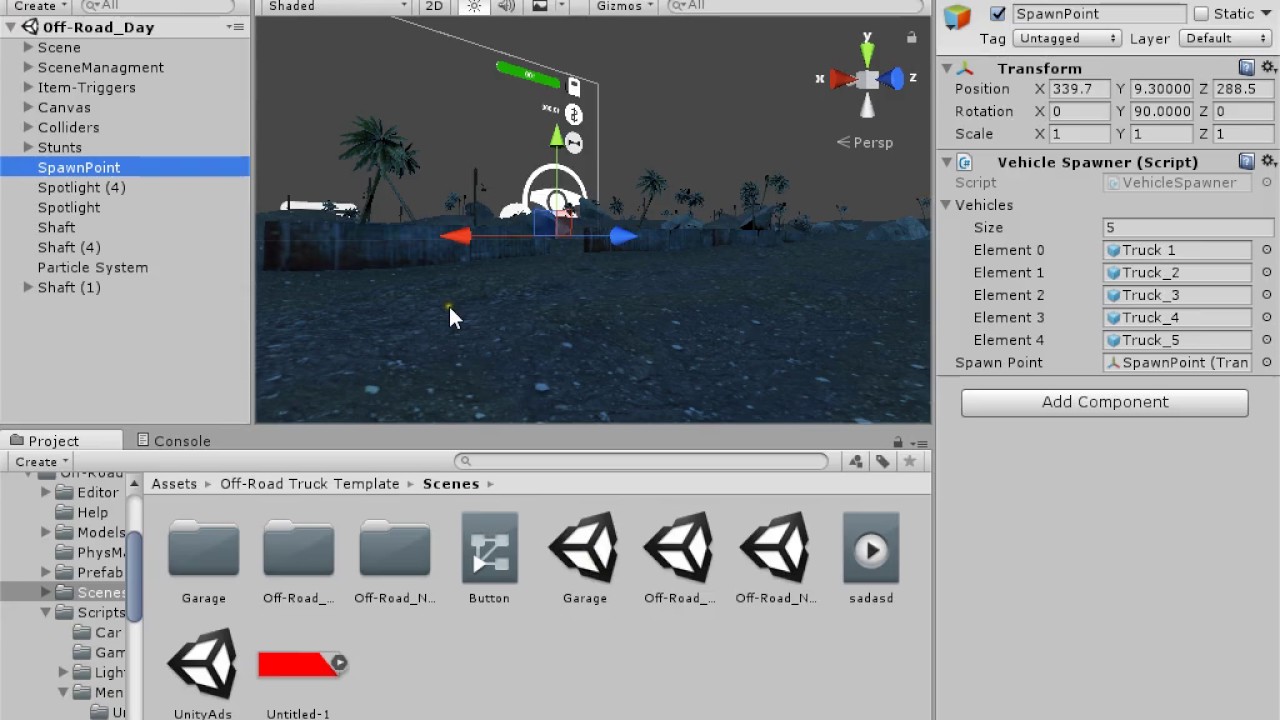Toggle scene effects image icon
The width and height of the screenshot is (1280, 720).
click(540, 6)
